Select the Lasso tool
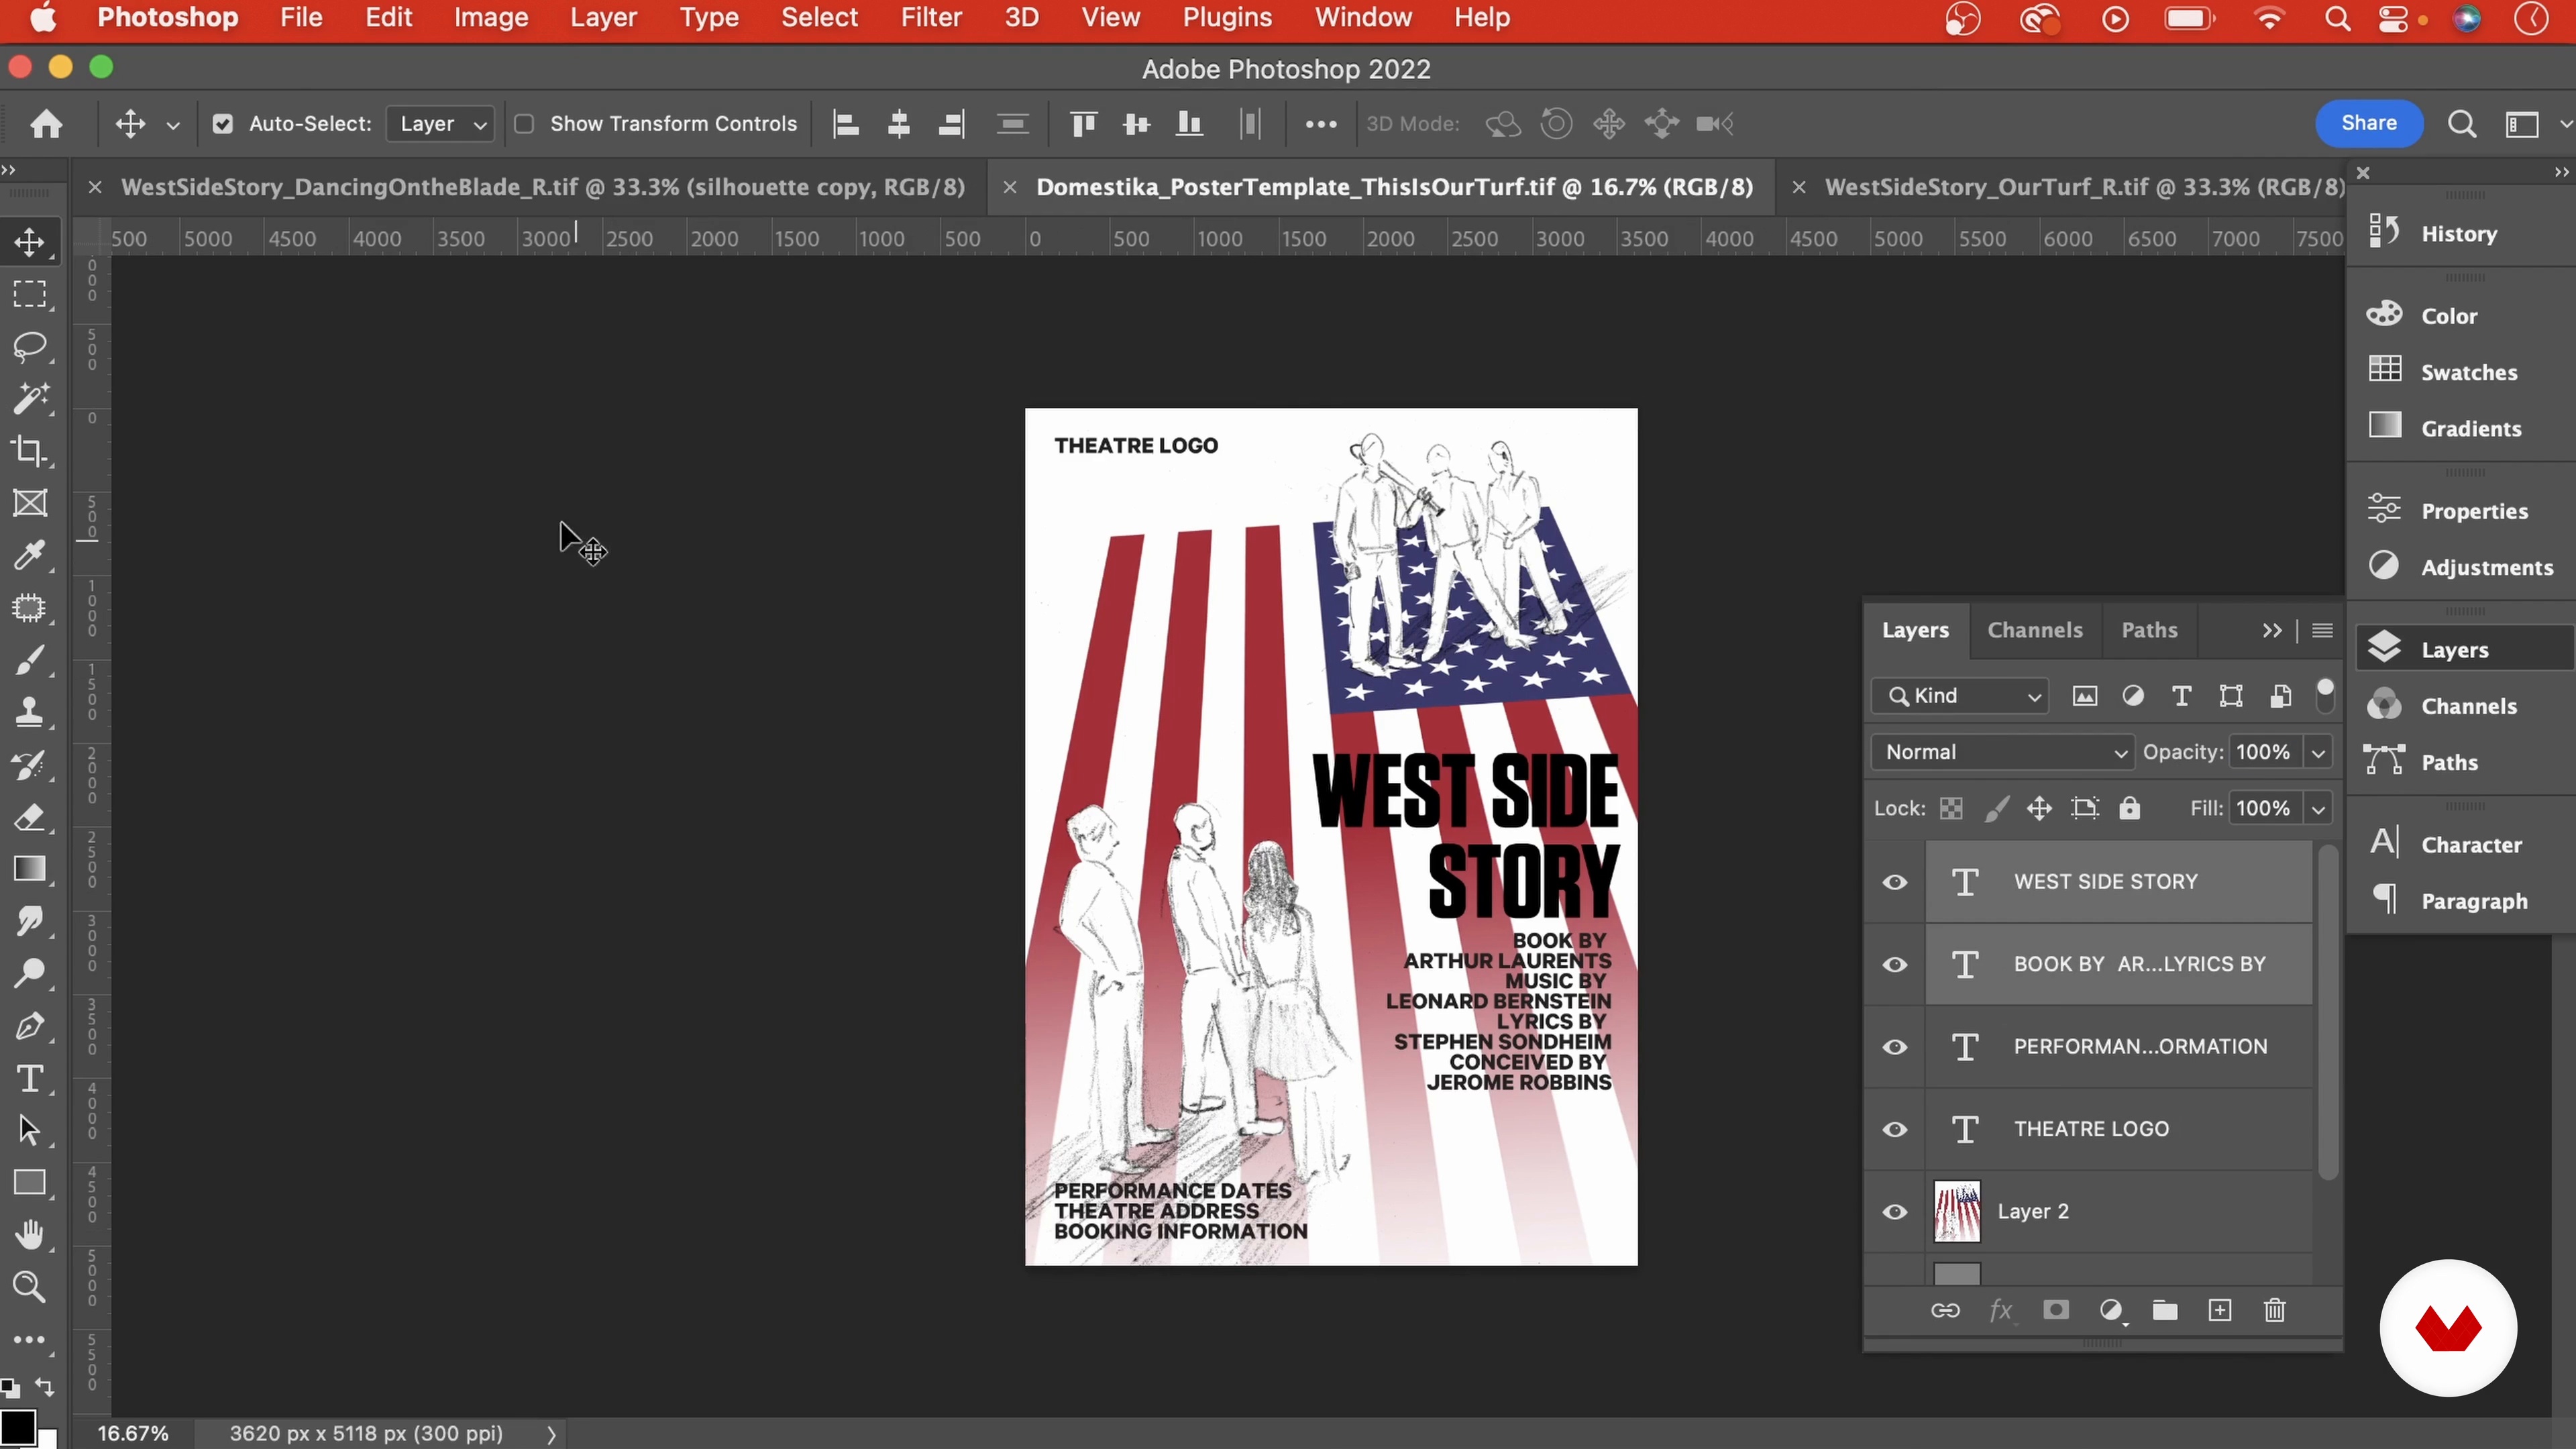Screen dimensions: 2576x1449 pos(29,346)
